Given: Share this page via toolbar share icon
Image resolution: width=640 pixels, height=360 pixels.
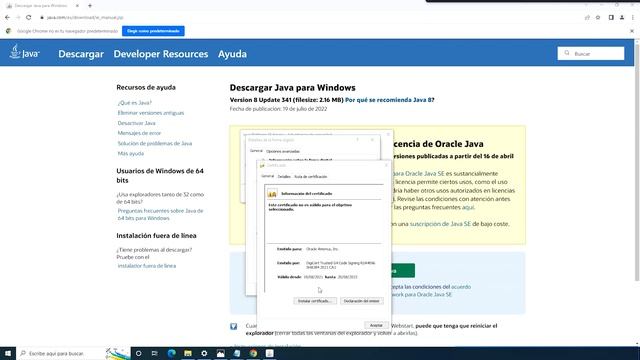Looking at the screenshot, I should tap(587, 18).
